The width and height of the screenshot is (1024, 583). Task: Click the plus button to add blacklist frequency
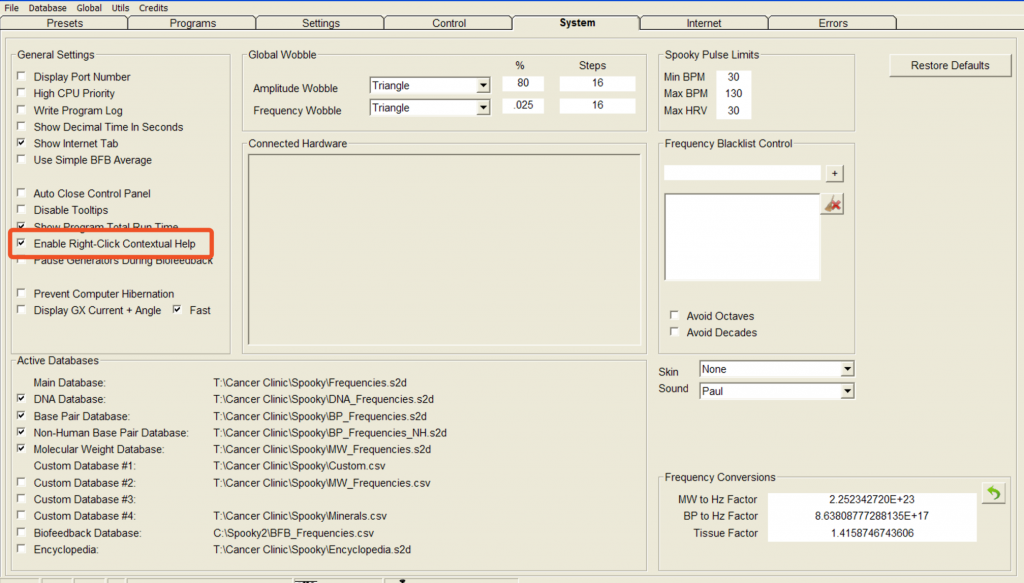click(x=835, y=173)
